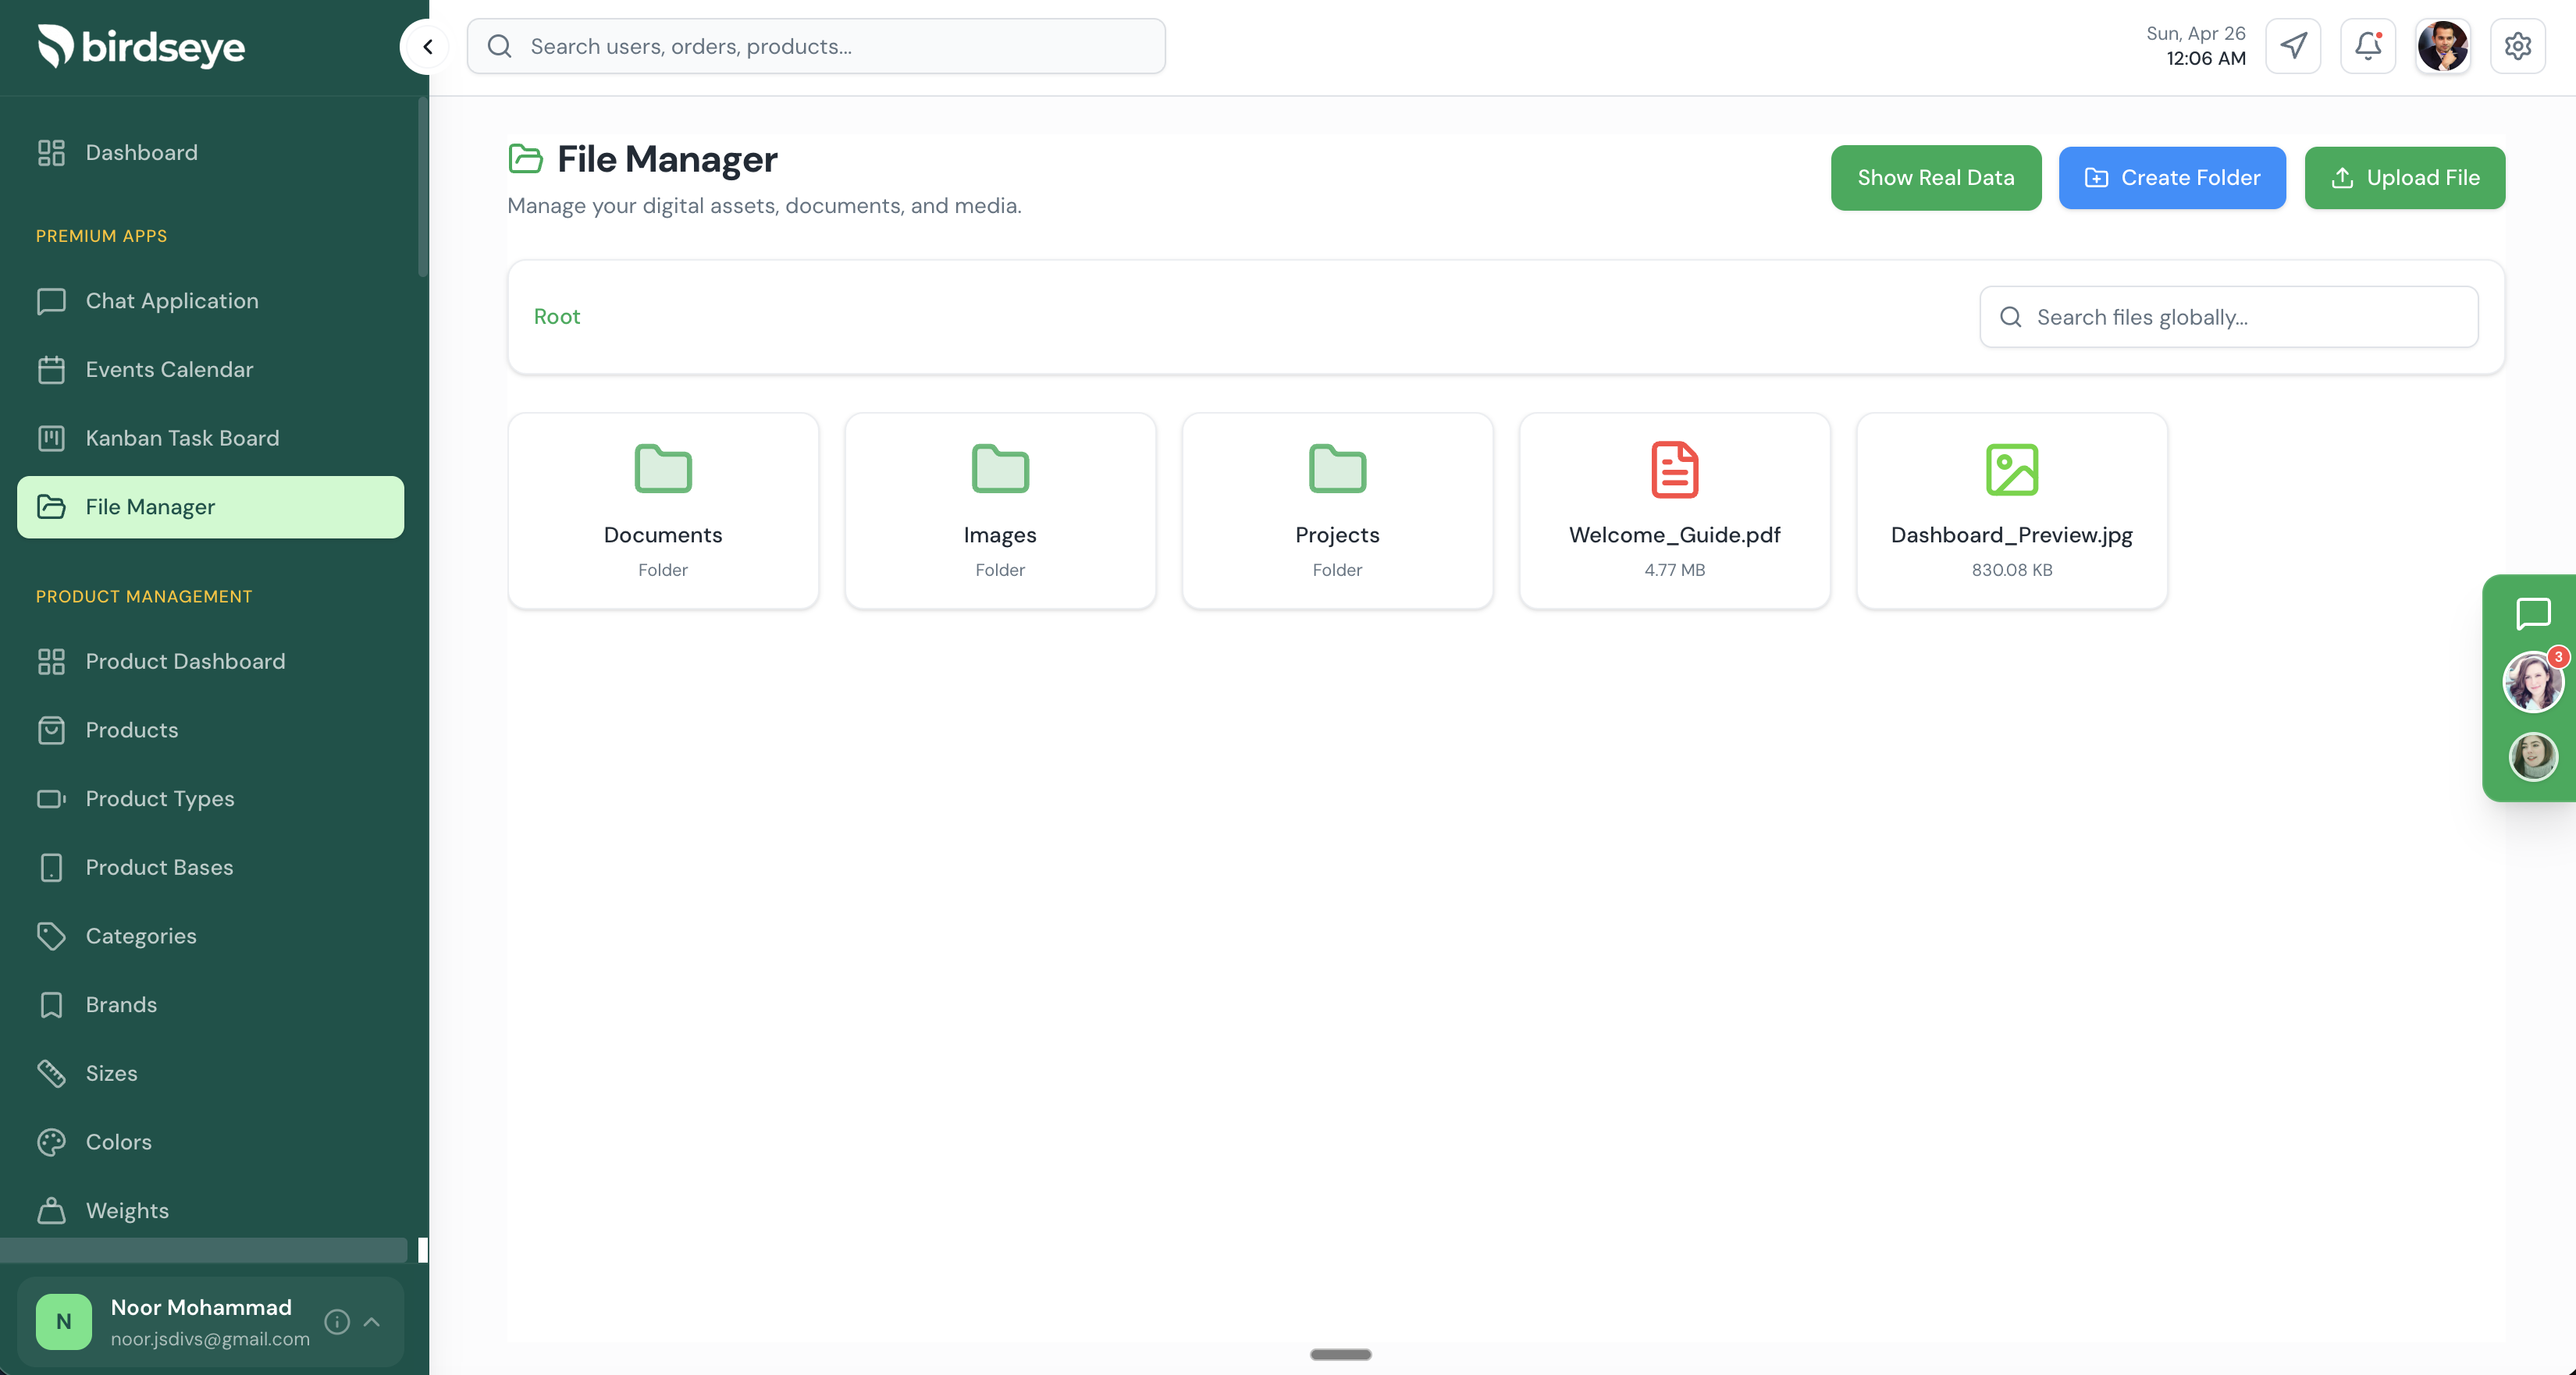Click the bottom drag handle bar

point(1341,1355)
